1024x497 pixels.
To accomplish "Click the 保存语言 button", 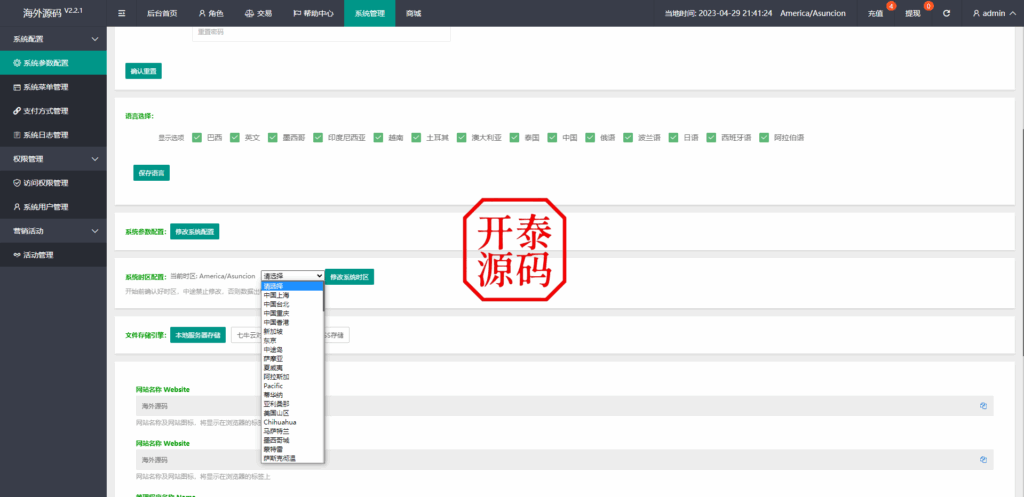I will point(152,172).
